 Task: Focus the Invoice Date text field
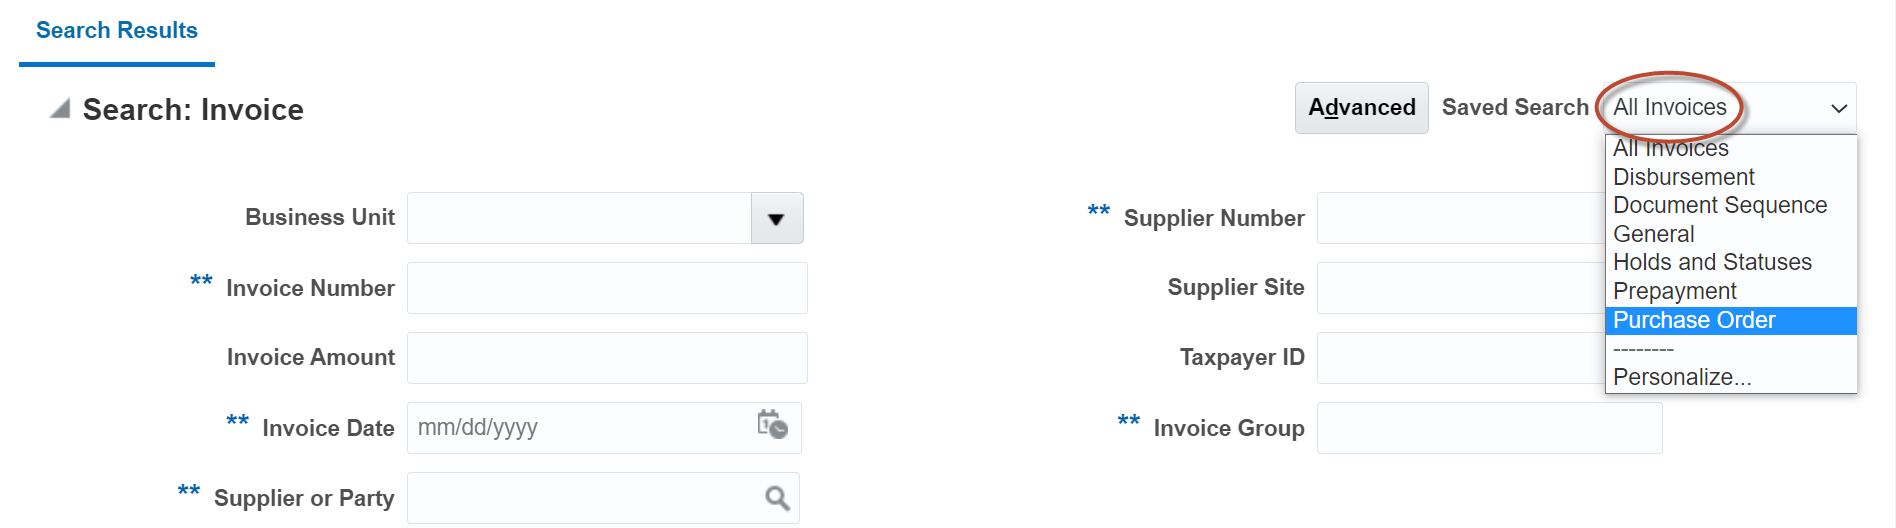pos(580,428)
